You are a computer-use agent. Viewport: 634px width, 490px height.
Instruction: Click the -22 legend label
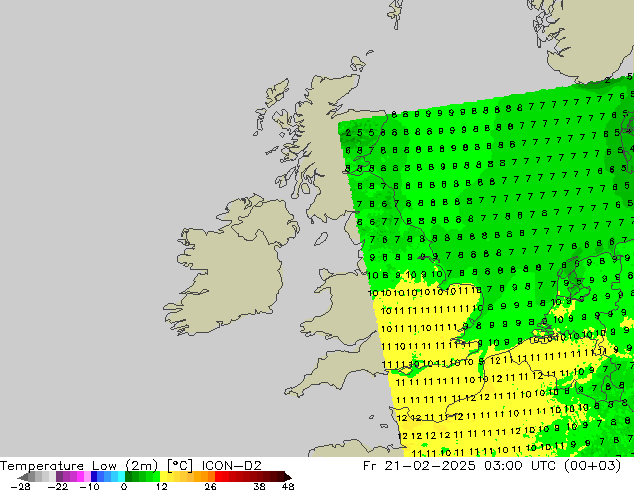[58, 486]
